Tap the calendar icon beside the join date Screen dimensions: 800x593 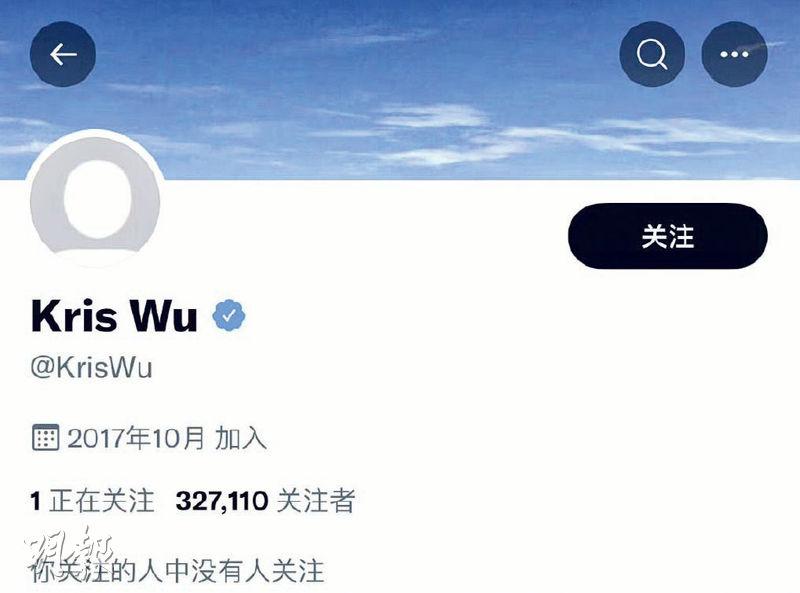pyautogui.click(x=45, y=437)
